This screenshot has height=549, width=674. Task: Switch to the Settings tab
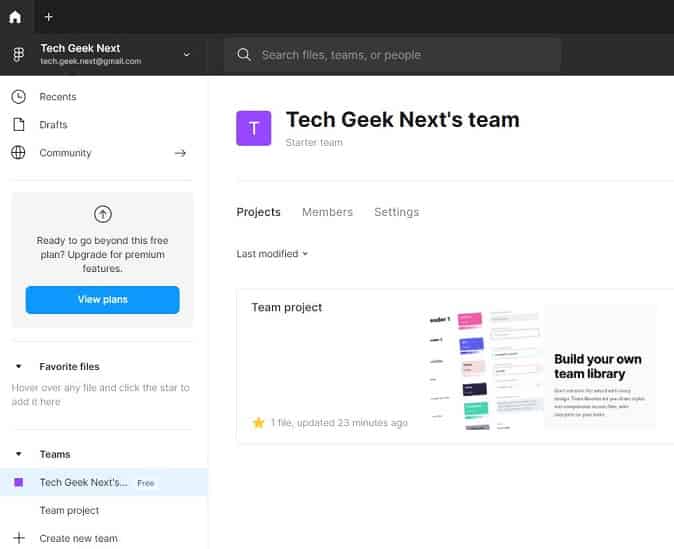click(x=396, y=212)
